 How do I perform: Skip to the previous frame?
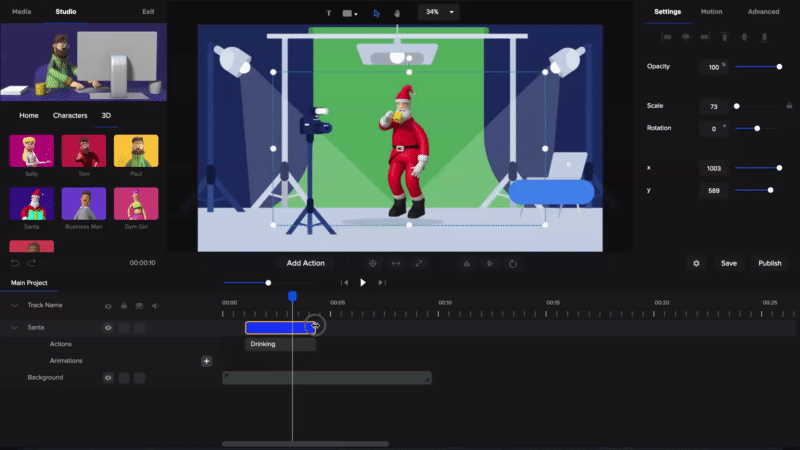tap(344, 283)
